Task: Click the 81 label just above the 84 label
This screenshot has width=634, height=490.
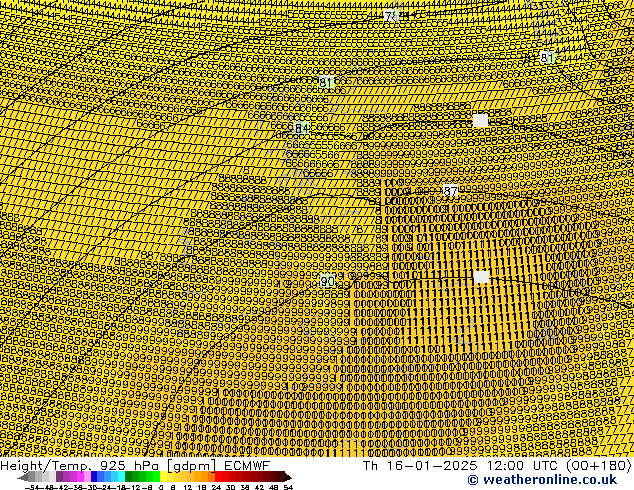Action: [x=326, y=82]
